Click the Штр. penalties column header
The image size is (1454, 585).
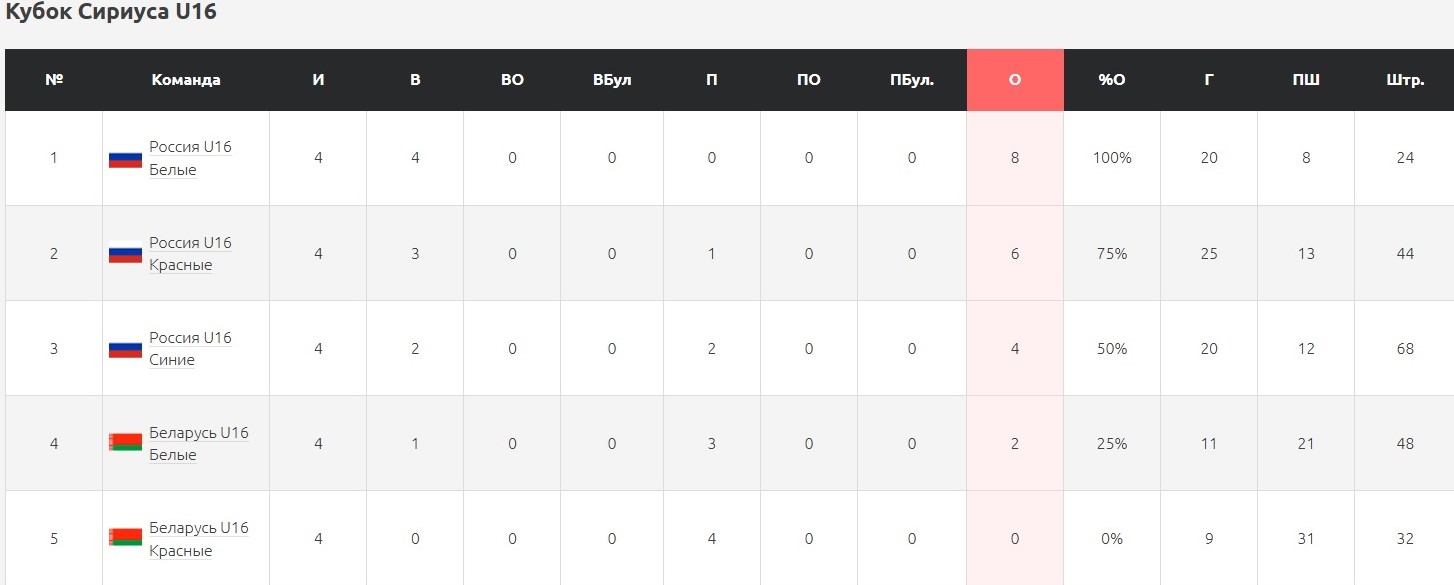point(1405,80)
